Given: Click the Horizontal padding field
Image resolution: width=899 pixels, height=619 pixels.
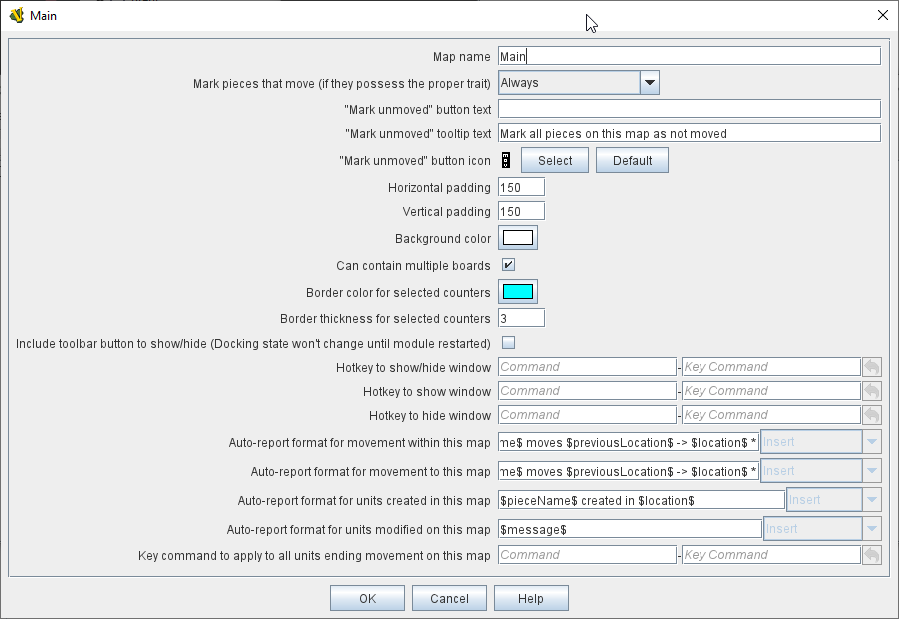Looking at the screenshot, I should pyautogui.click(x=521, y=187).
